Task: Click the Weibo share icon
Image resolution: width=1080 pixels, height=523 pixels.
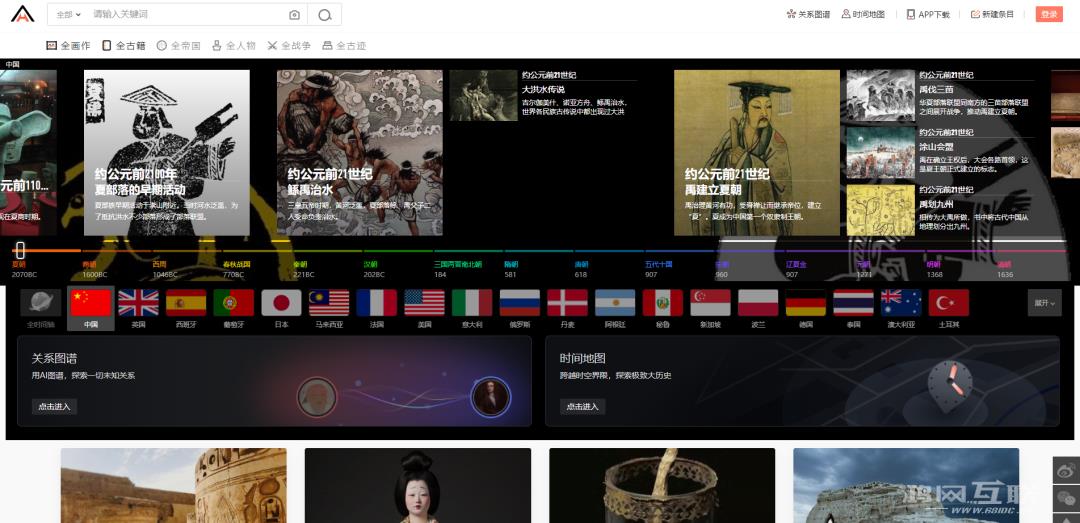Action: pyautogui.click(x=1066, y=471)
